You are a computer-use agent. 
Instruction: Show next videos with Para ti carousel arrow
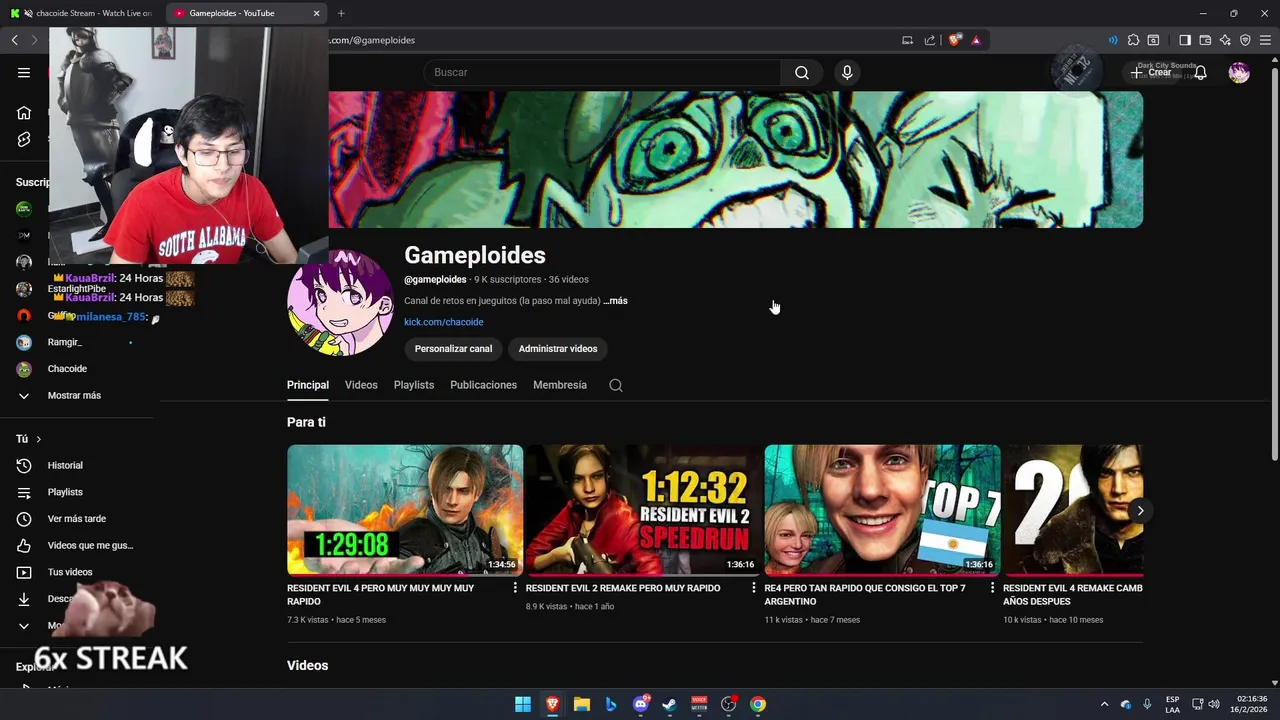point(1140,511)
